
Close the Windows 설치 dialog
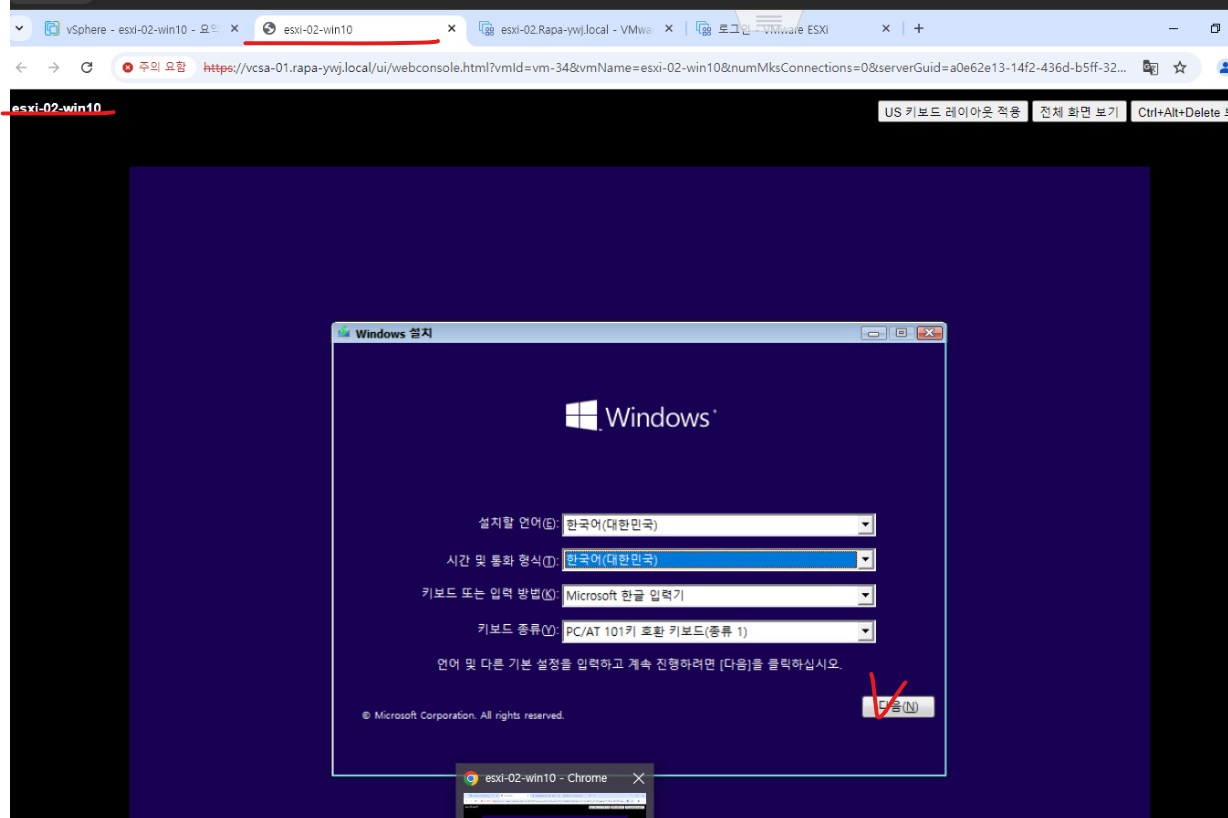tap(929, 333)
